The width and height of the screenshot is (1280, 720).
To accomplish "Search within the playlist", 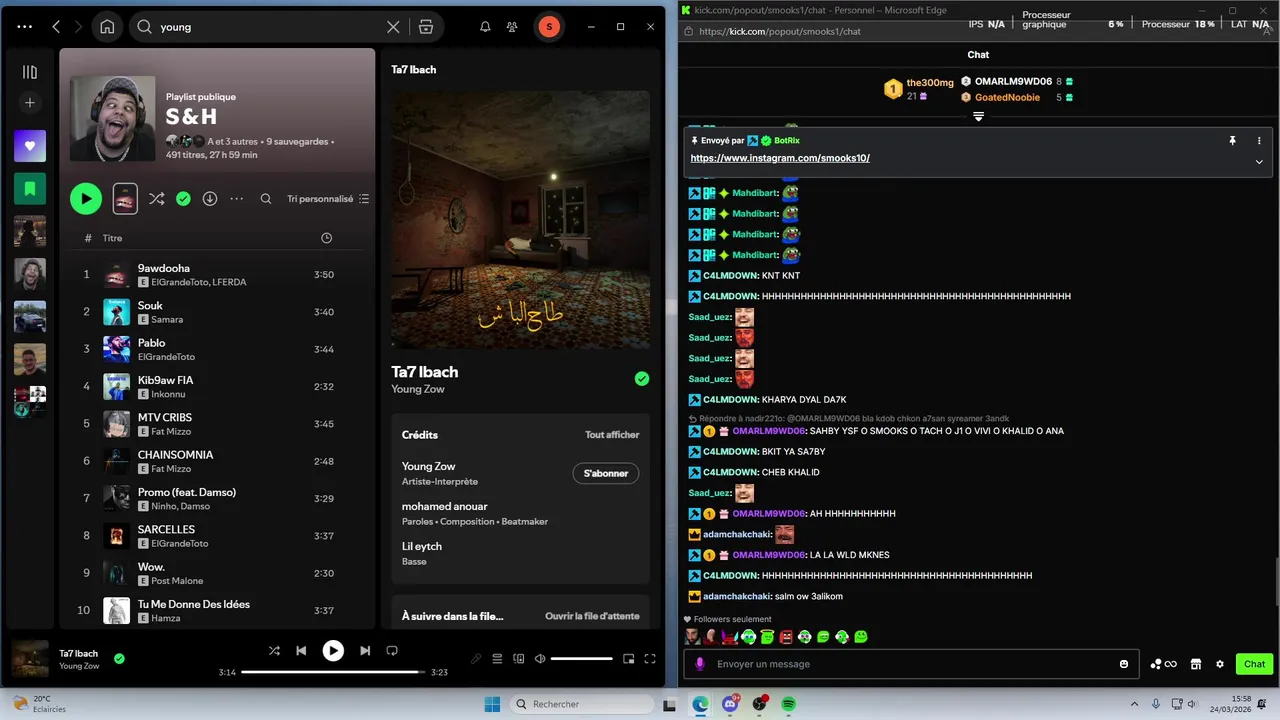I will 266,199.
